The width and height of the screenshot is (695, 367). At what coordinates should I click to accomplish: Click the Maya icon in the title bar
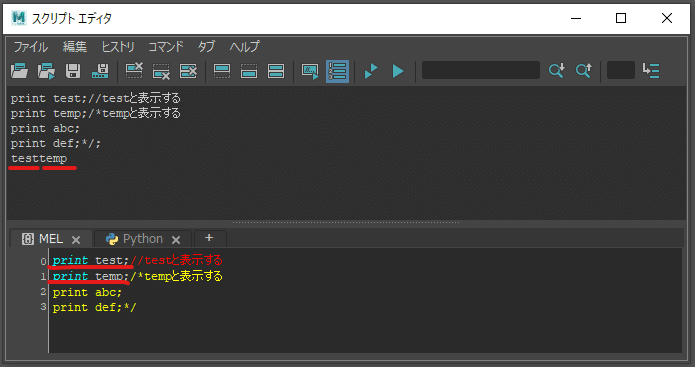pos(19,18)
